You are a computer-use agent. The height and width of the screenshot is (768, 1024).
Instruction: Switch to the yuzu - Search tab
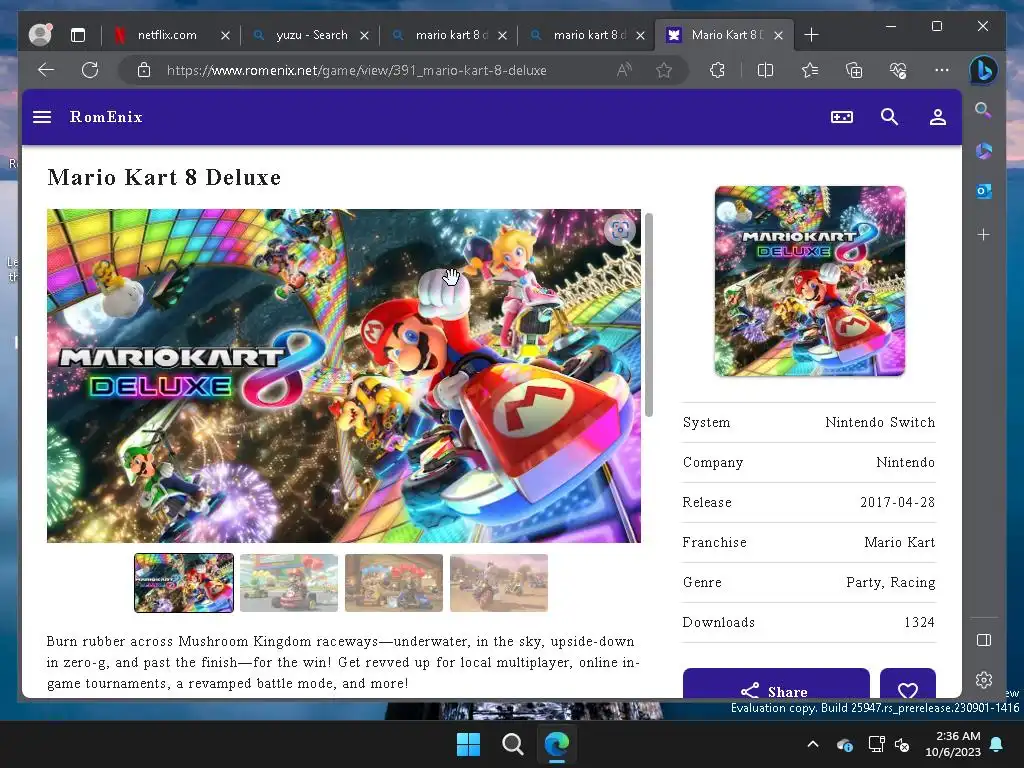click(x=312, y=35)
